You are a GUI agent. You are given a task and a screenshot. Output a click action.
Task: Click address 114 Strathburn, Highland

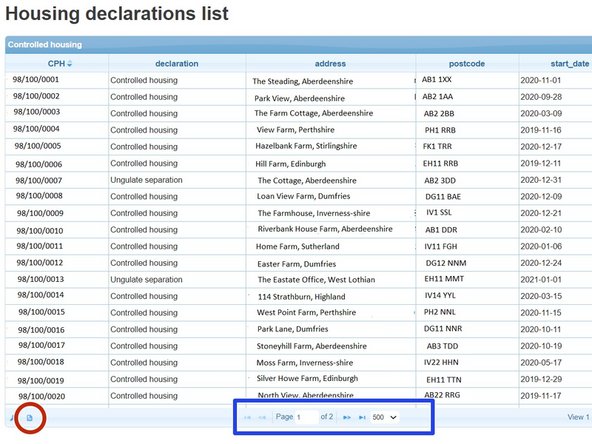(x=301, y=297)
